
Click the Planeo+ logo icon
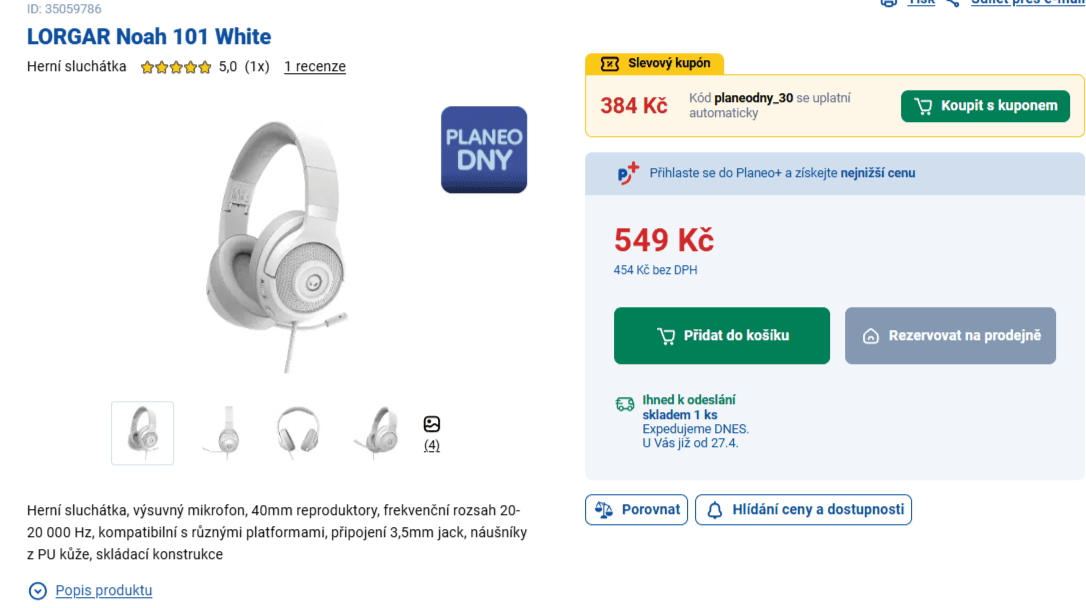tap(627, 173)
